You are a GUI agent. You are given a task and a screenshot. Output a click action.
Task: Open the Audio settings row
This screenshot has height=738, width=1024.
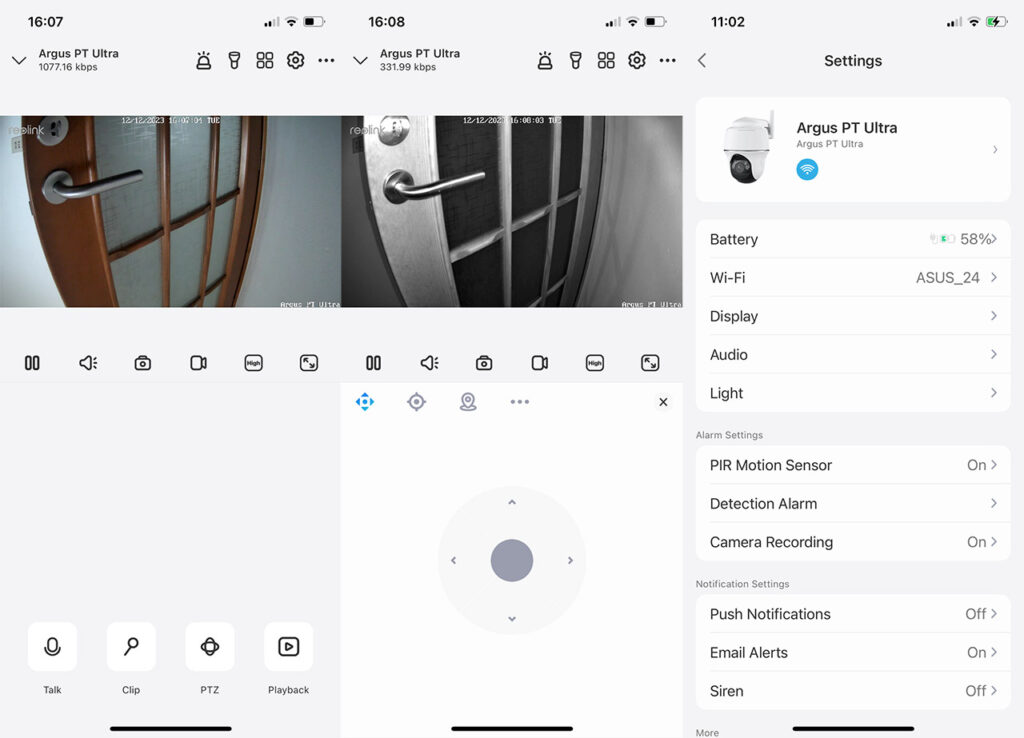tap(854, 355)
